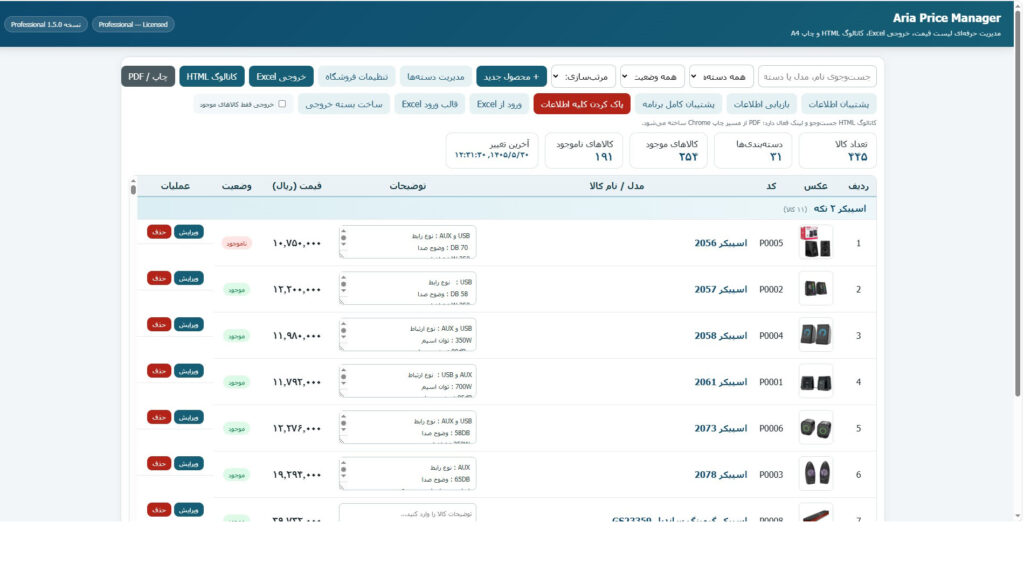The width and height of the screenshot is (1024, 571).
Task: Open کاتالوگ HTML catalog
Action: click(x=212, y=76)
